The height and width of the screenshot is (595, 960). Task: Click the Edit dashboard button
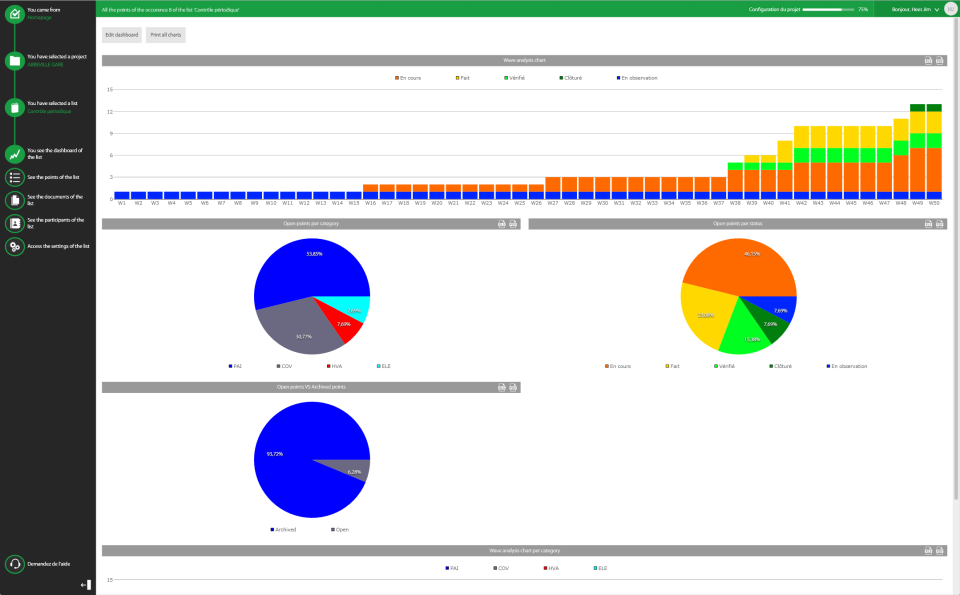click(122, 35)
